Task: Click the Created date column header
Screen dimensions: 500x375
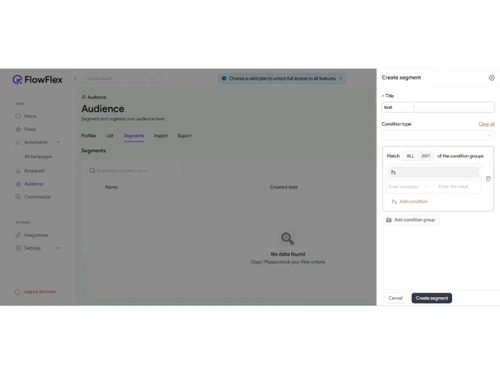Action: 284,187
